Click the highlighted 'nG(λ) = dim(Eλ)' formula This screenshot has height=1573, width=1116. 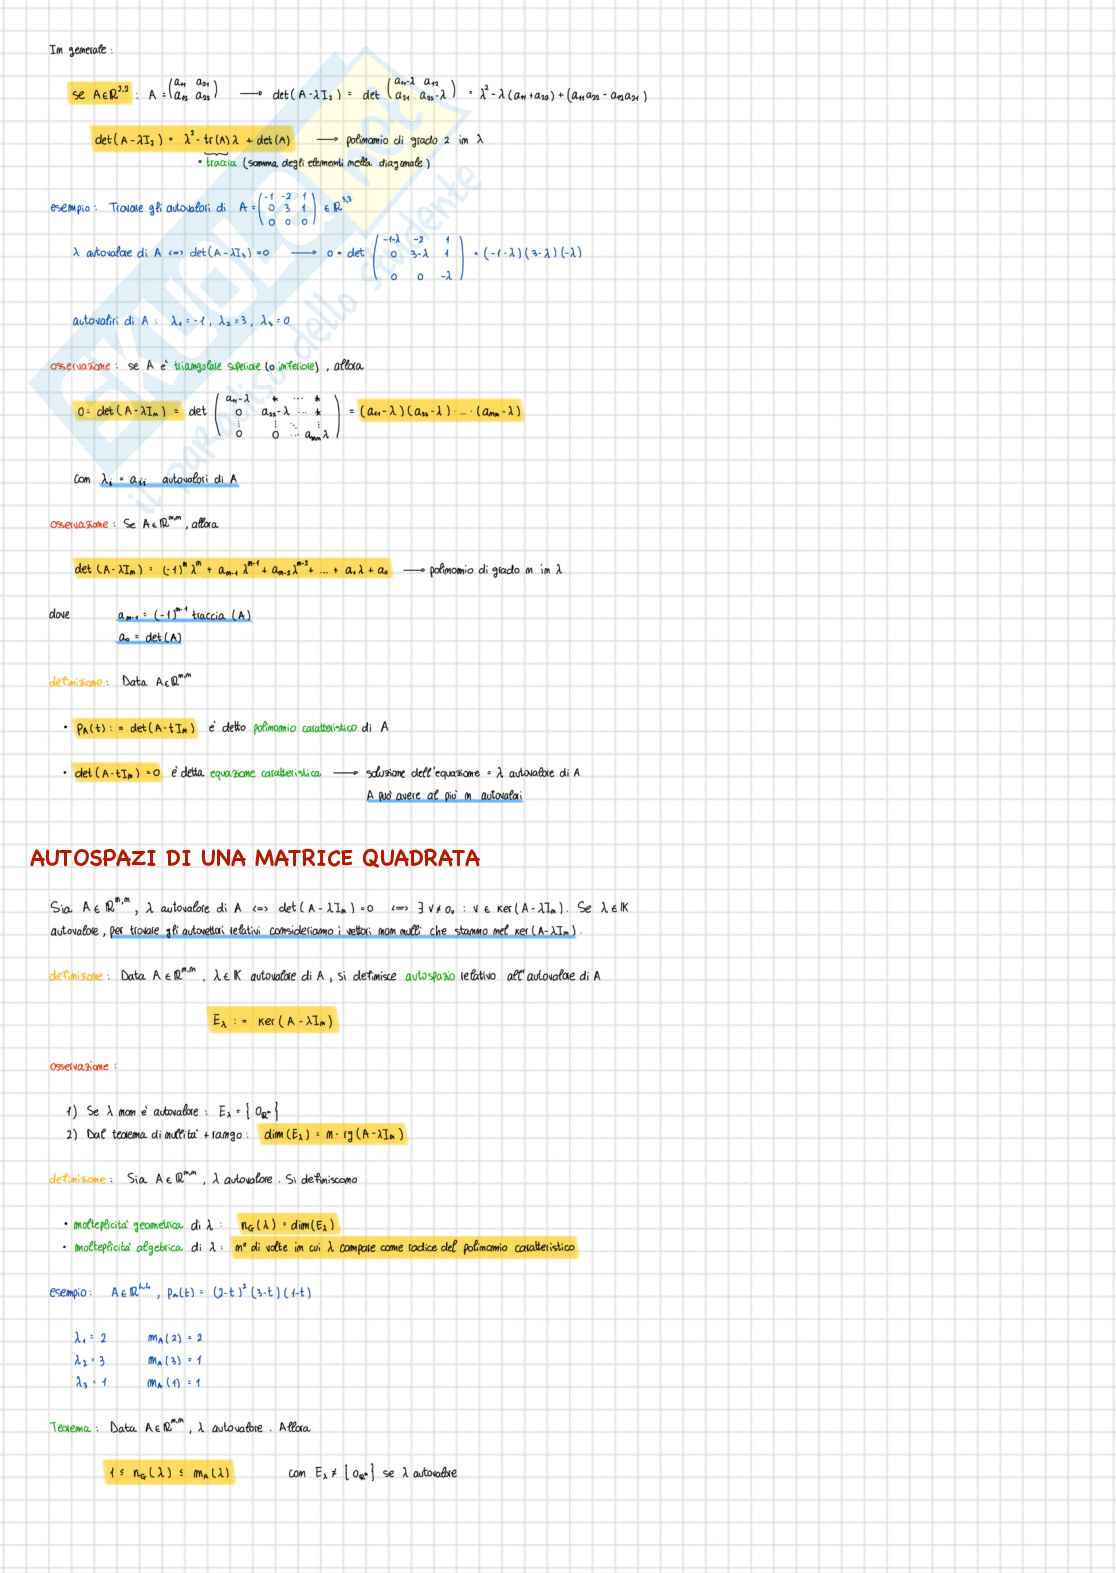pos(288,1225)
